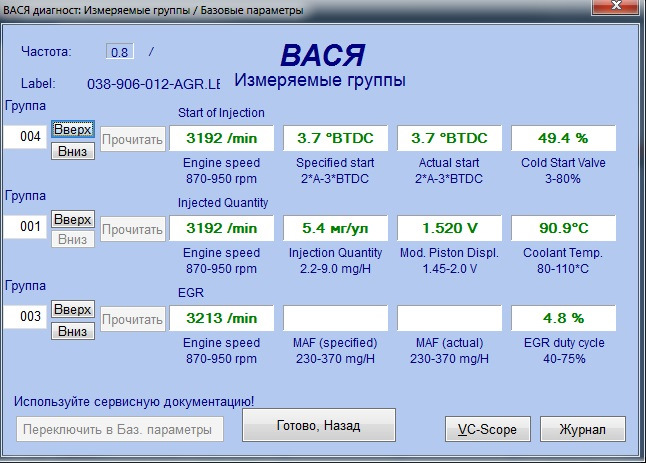Click Прочитать button in Injected Quantity row
The width and height of the screenshot is (646, 463).
click(133, 229)
